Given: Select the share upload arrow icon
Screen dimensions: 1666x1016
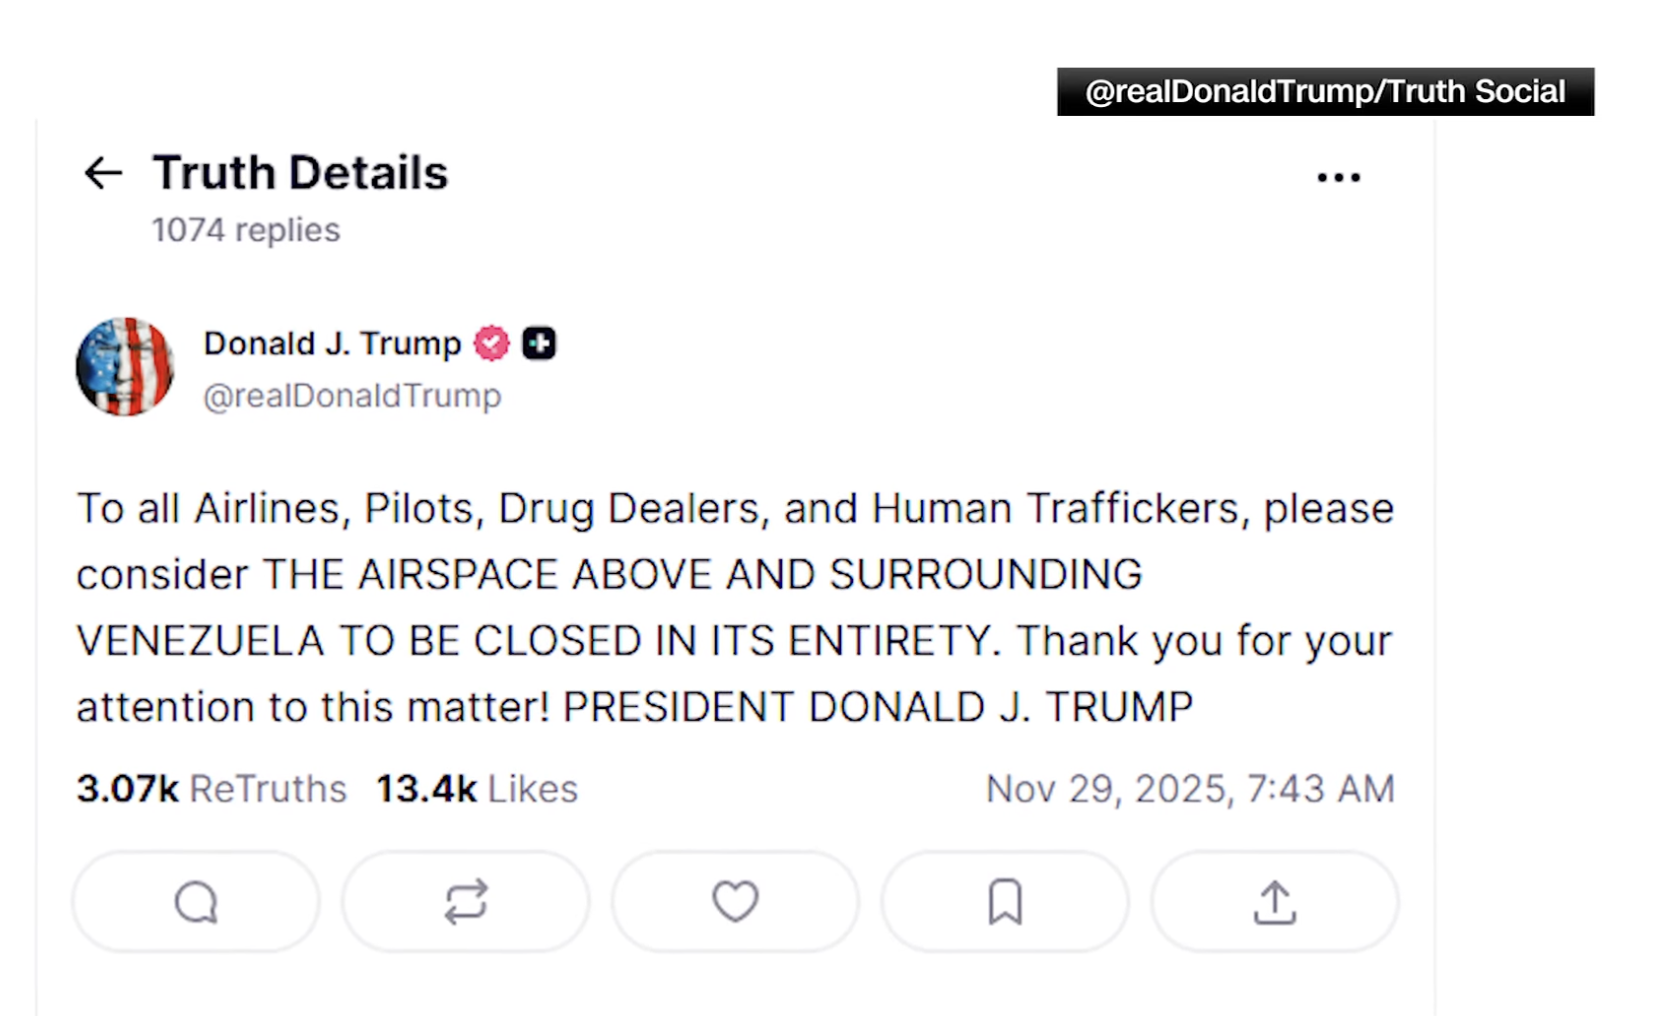Looking at the screenshot, I should (x=1273, y=901).
